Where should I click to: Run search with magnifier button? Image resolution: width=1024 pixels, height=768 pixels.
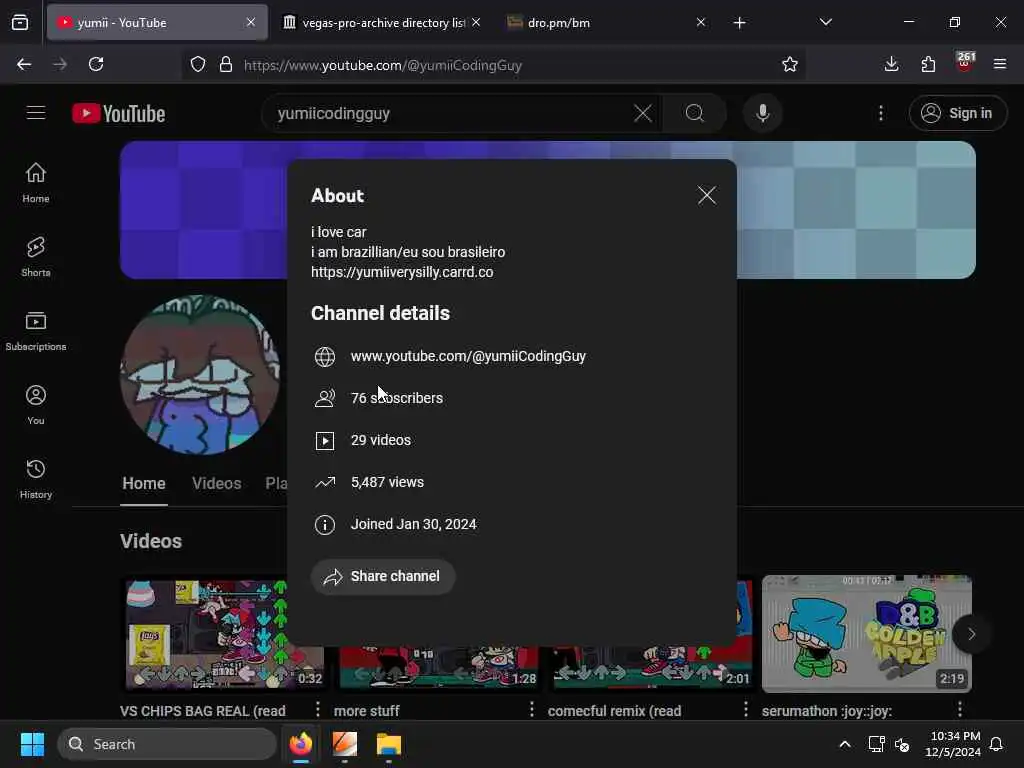695,114
